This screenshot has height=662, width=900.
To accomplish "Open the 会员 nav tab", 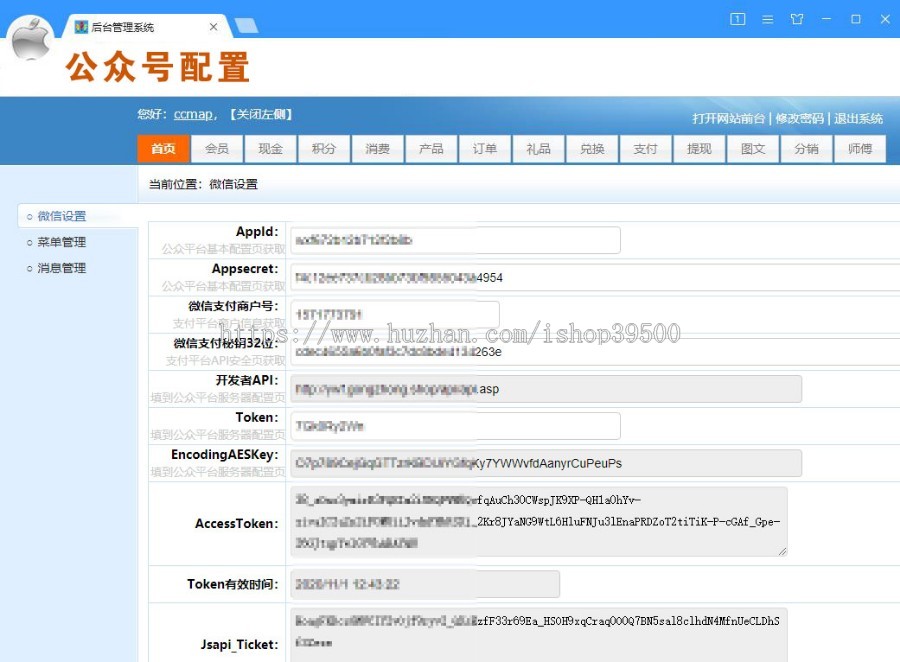I will coord(217,149).
